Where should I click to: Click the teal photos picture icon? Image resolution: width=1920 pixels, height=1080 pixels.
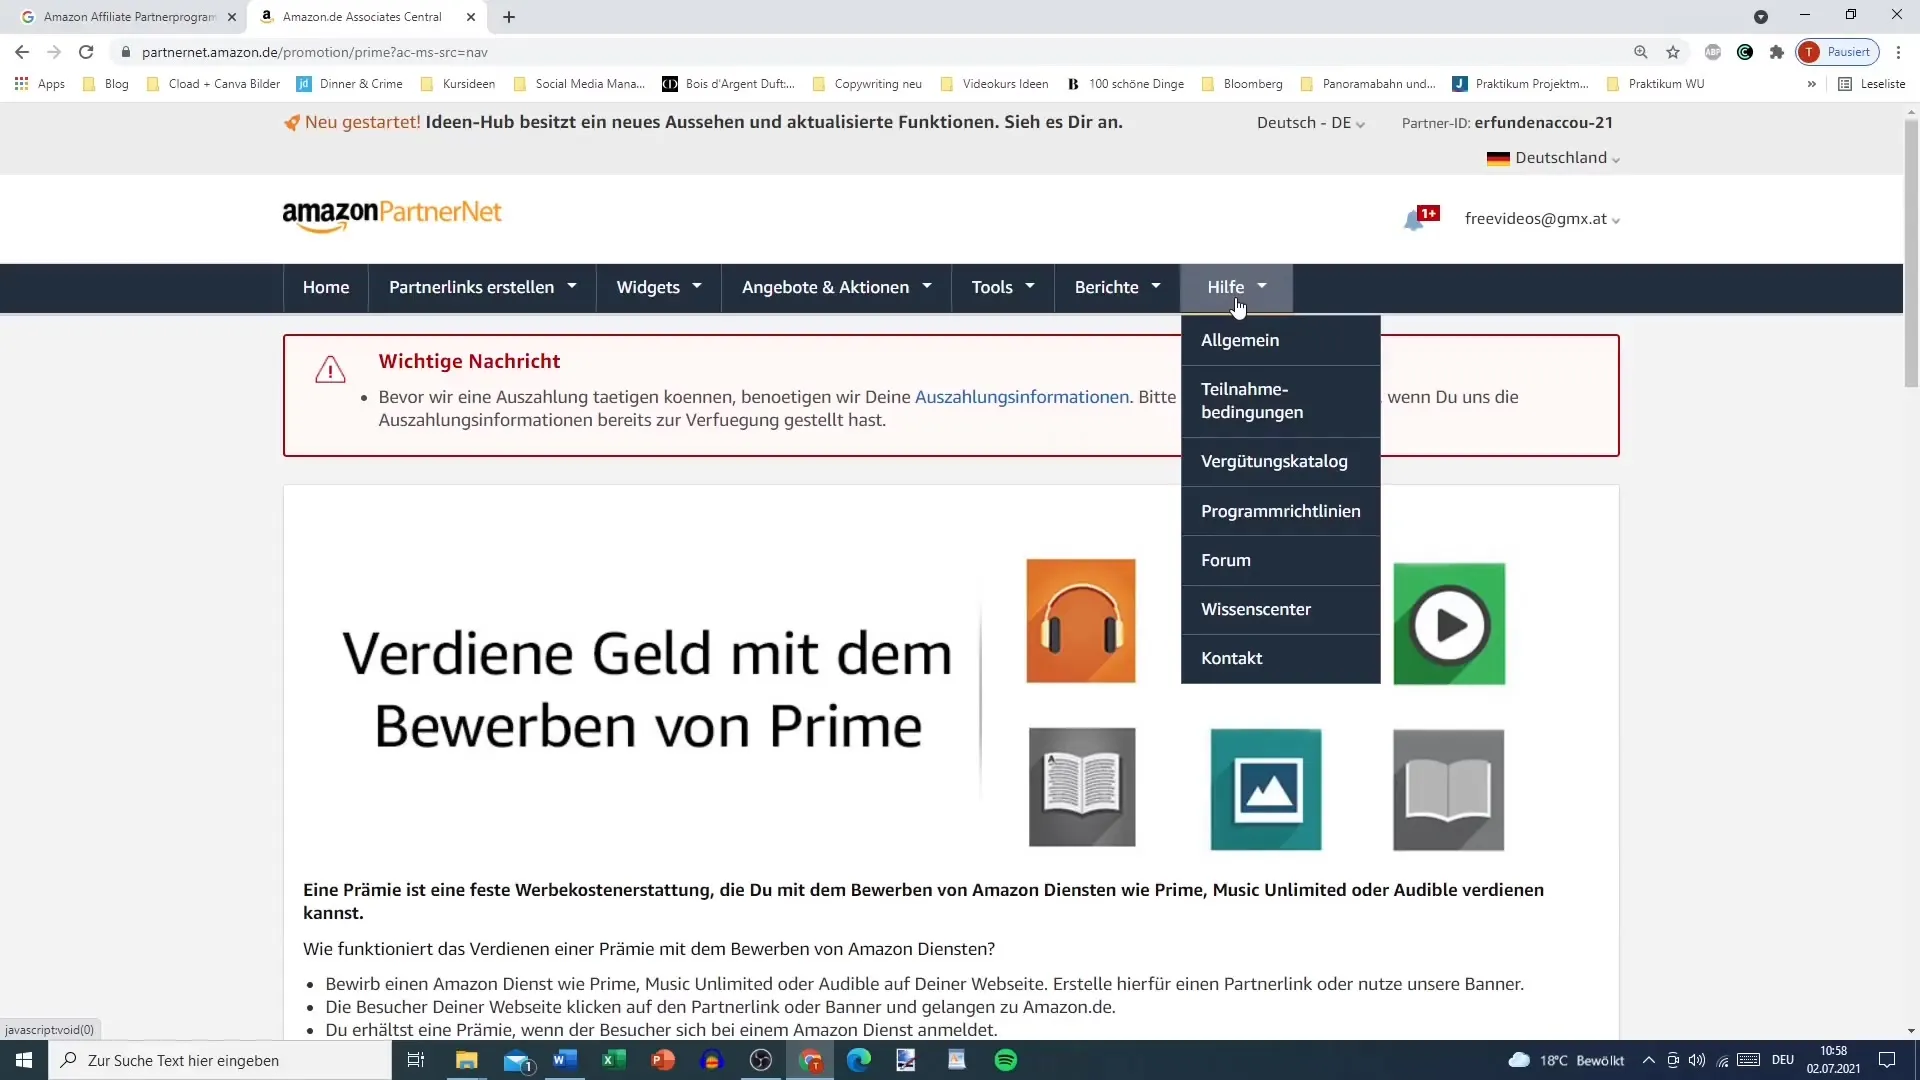[1266, 790]
